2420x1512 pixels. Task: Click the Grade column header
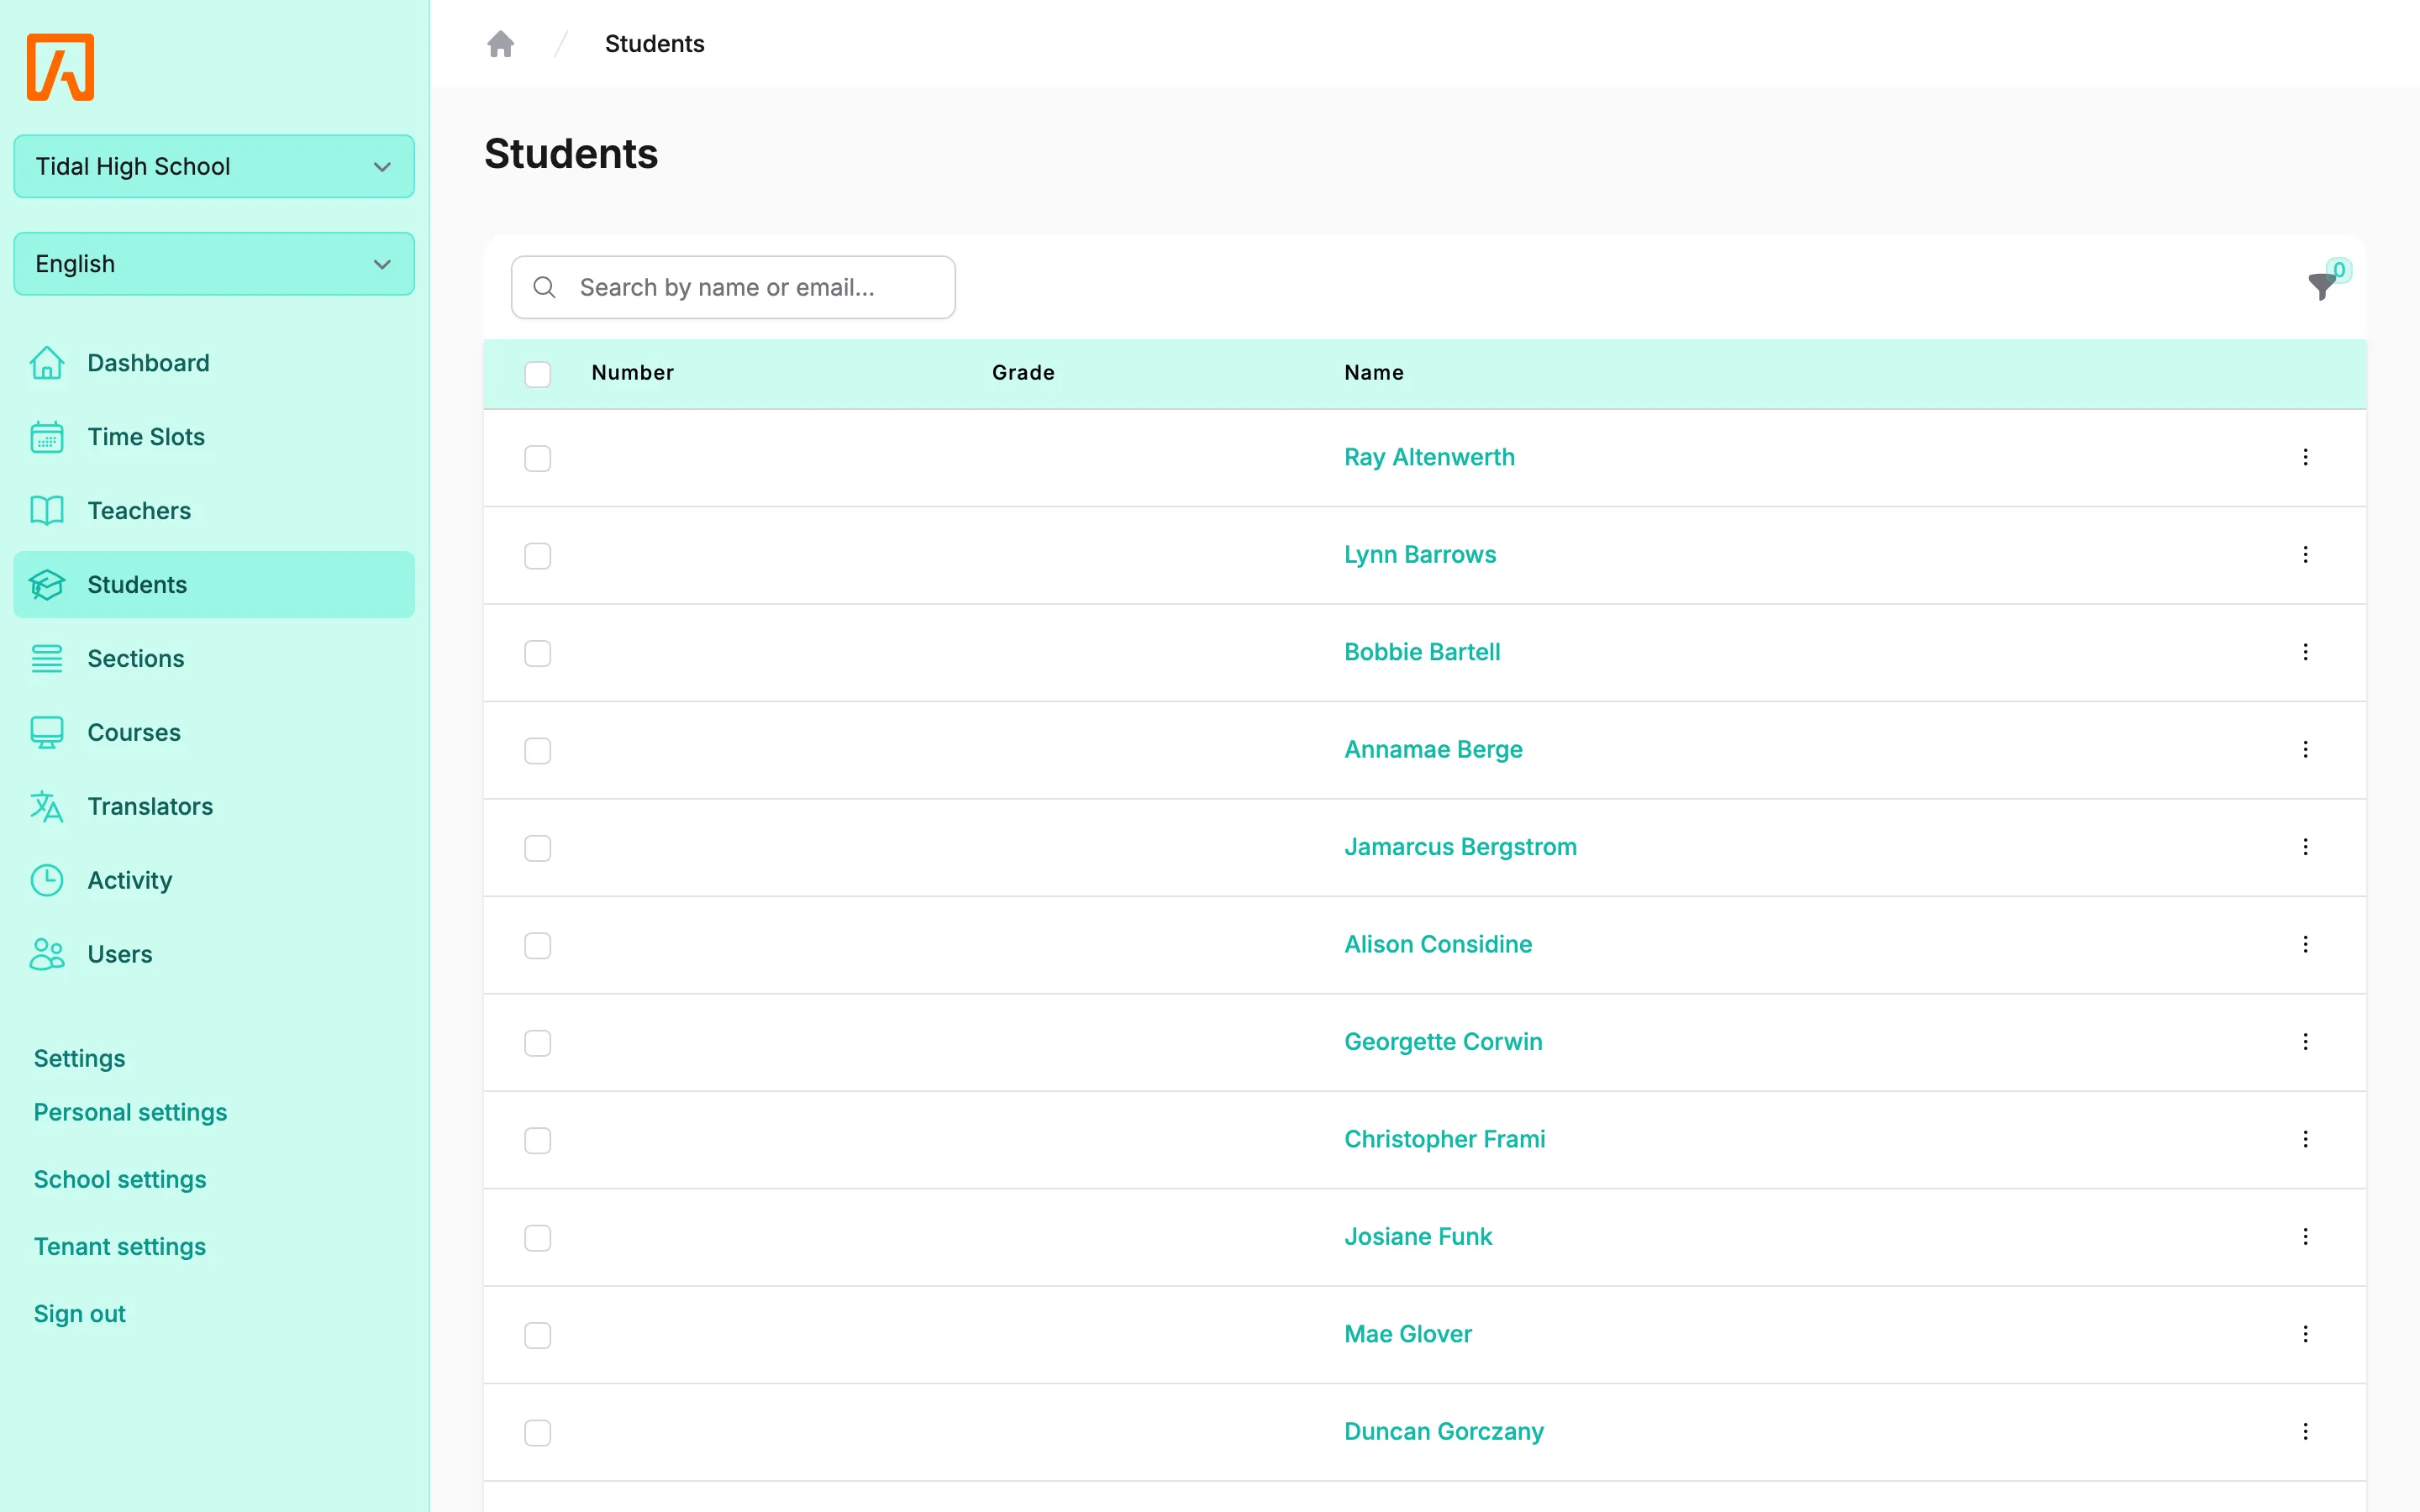point(1023,373)
